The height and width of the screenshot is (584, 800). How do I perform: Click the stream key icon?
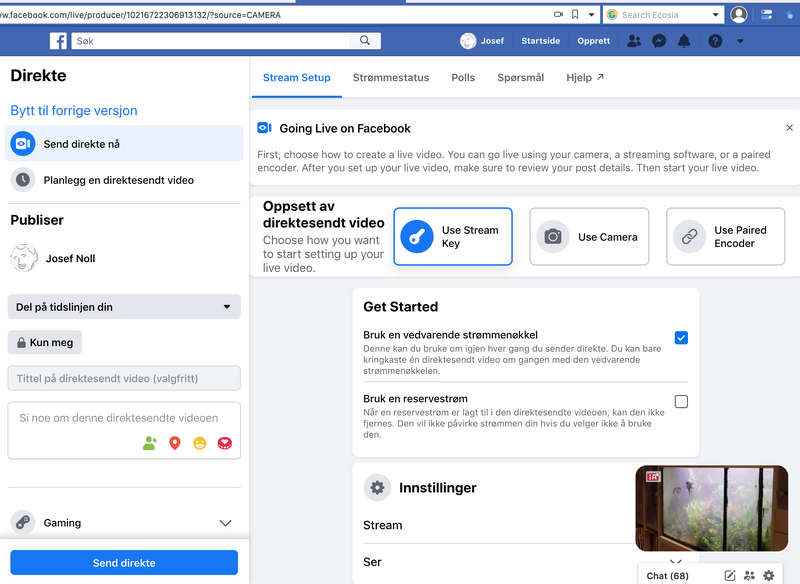click(x=417, y=237)
